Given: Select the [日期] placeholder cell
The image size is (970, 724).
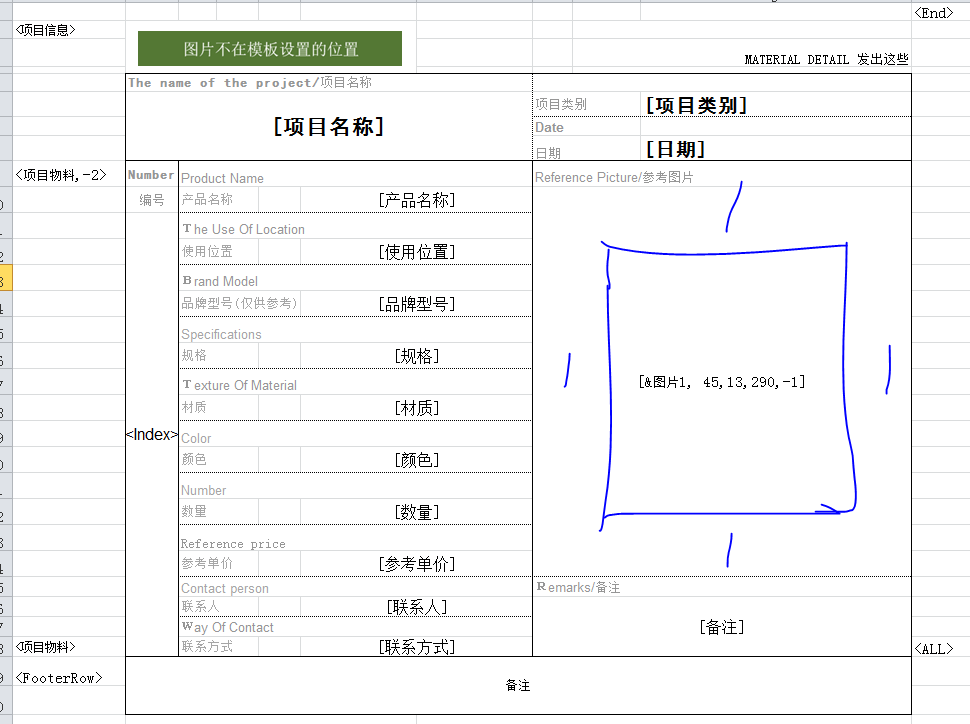Looking at the screenshot, I should coord(675,149).
